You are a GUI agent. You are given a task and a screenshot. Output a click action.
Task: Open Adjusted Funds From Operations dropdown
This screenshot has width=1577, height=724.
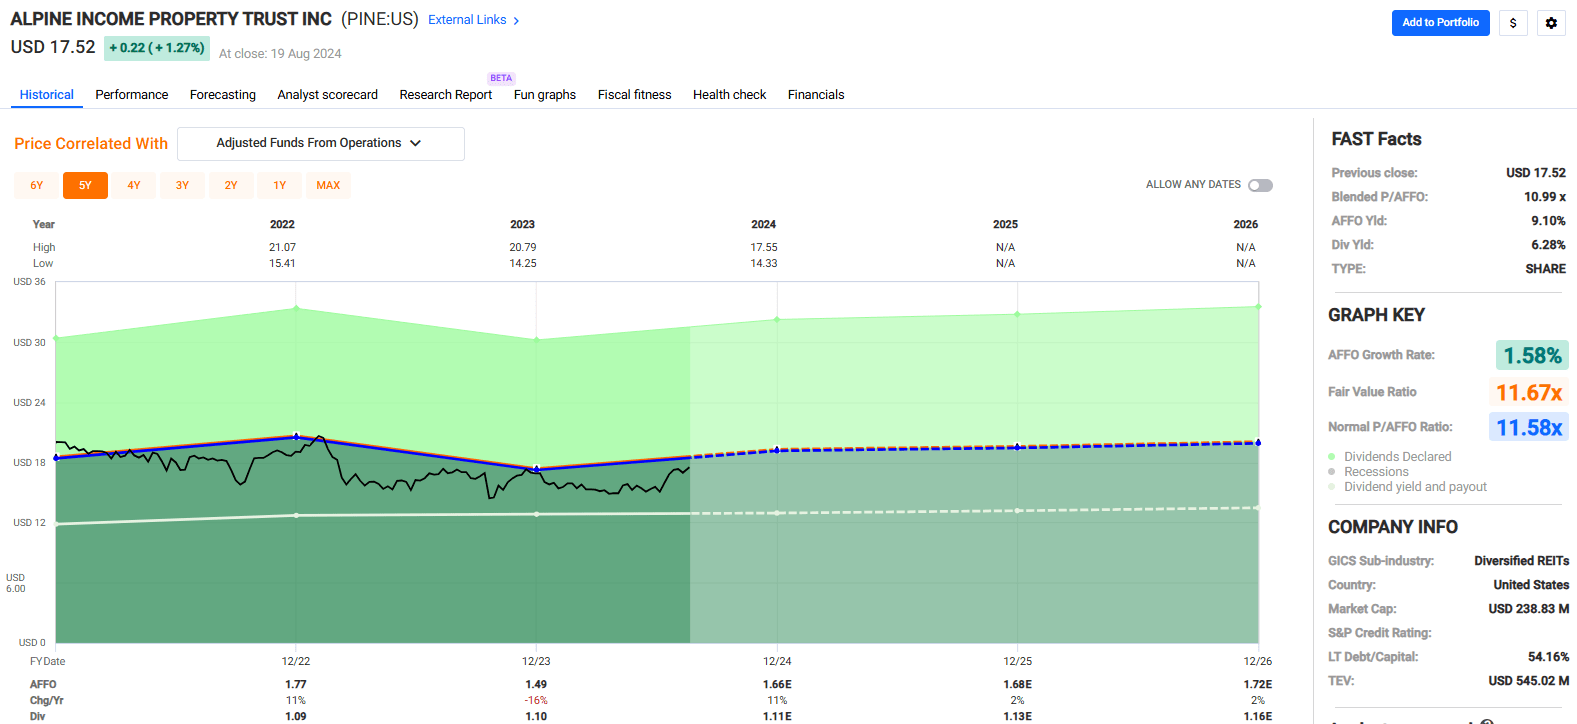pyautogui.click(x=320, y=144)
